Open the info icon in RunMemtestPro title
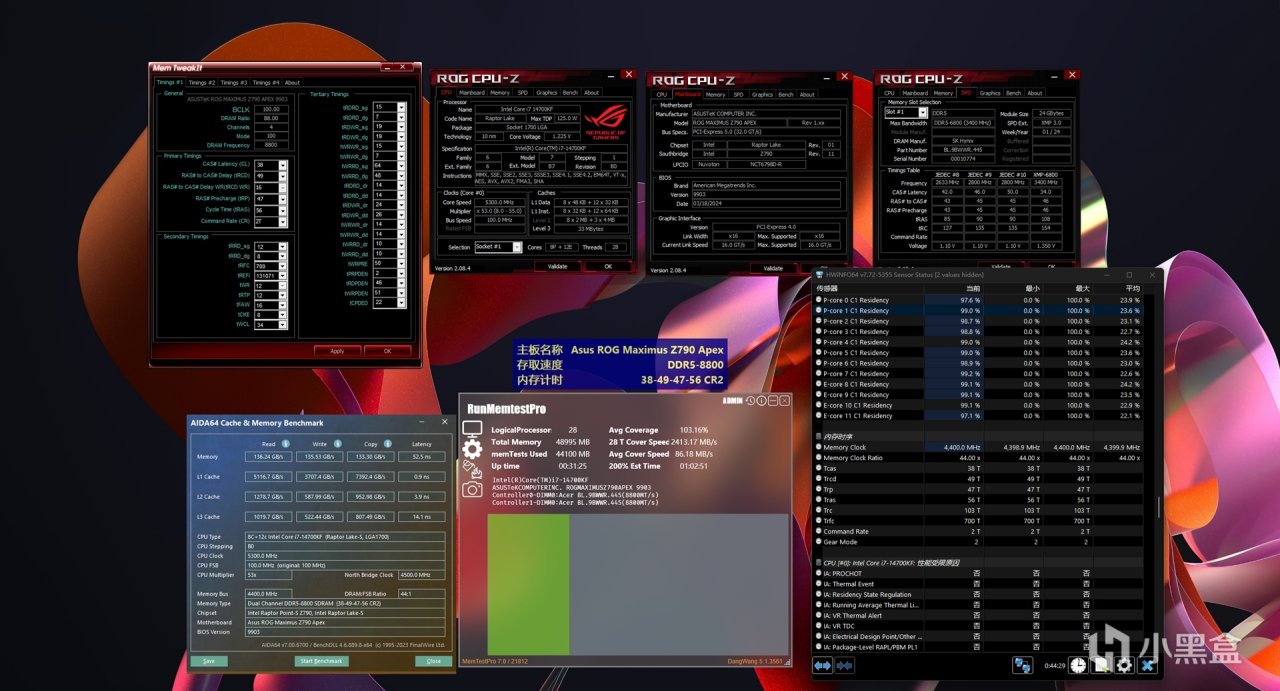Viewport: 1280px width, 691px height. point(761,401)
